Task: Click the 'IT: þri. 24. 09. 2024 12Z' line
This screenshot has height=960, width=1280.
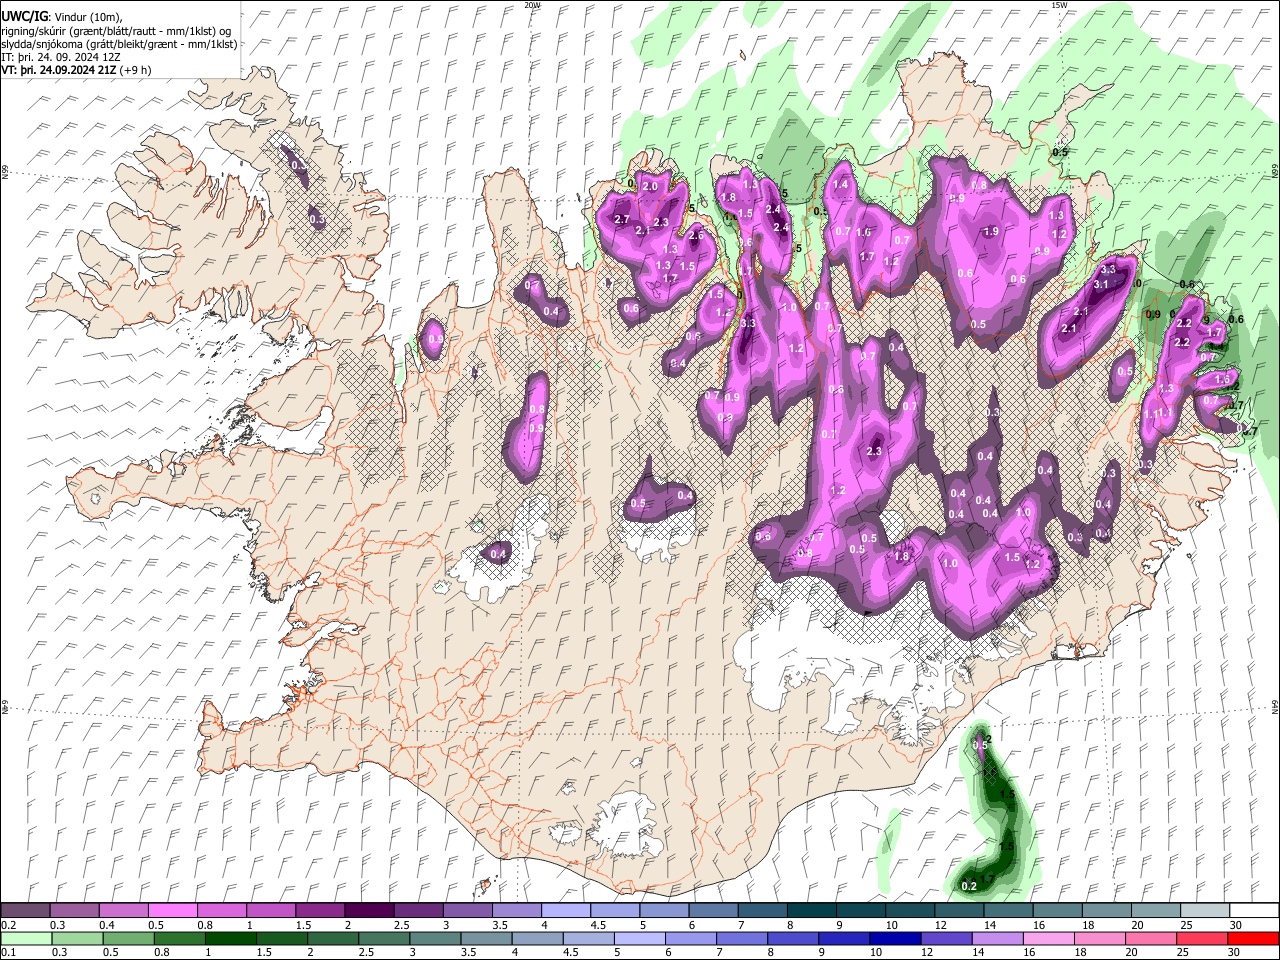Action: (x=60, y=57)
